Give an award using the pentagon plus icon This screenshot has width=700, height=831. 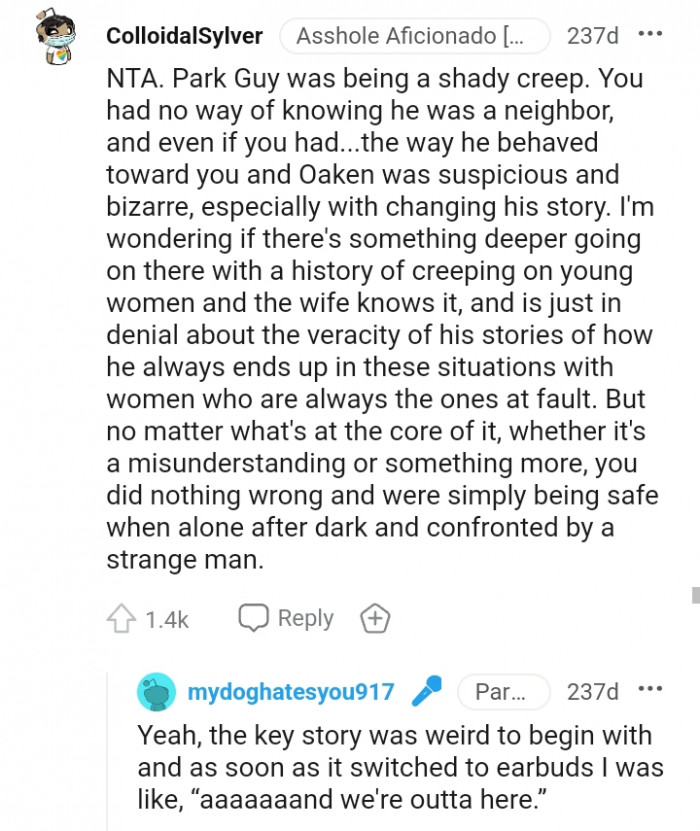pyautogui.click(x=375, y=618)
